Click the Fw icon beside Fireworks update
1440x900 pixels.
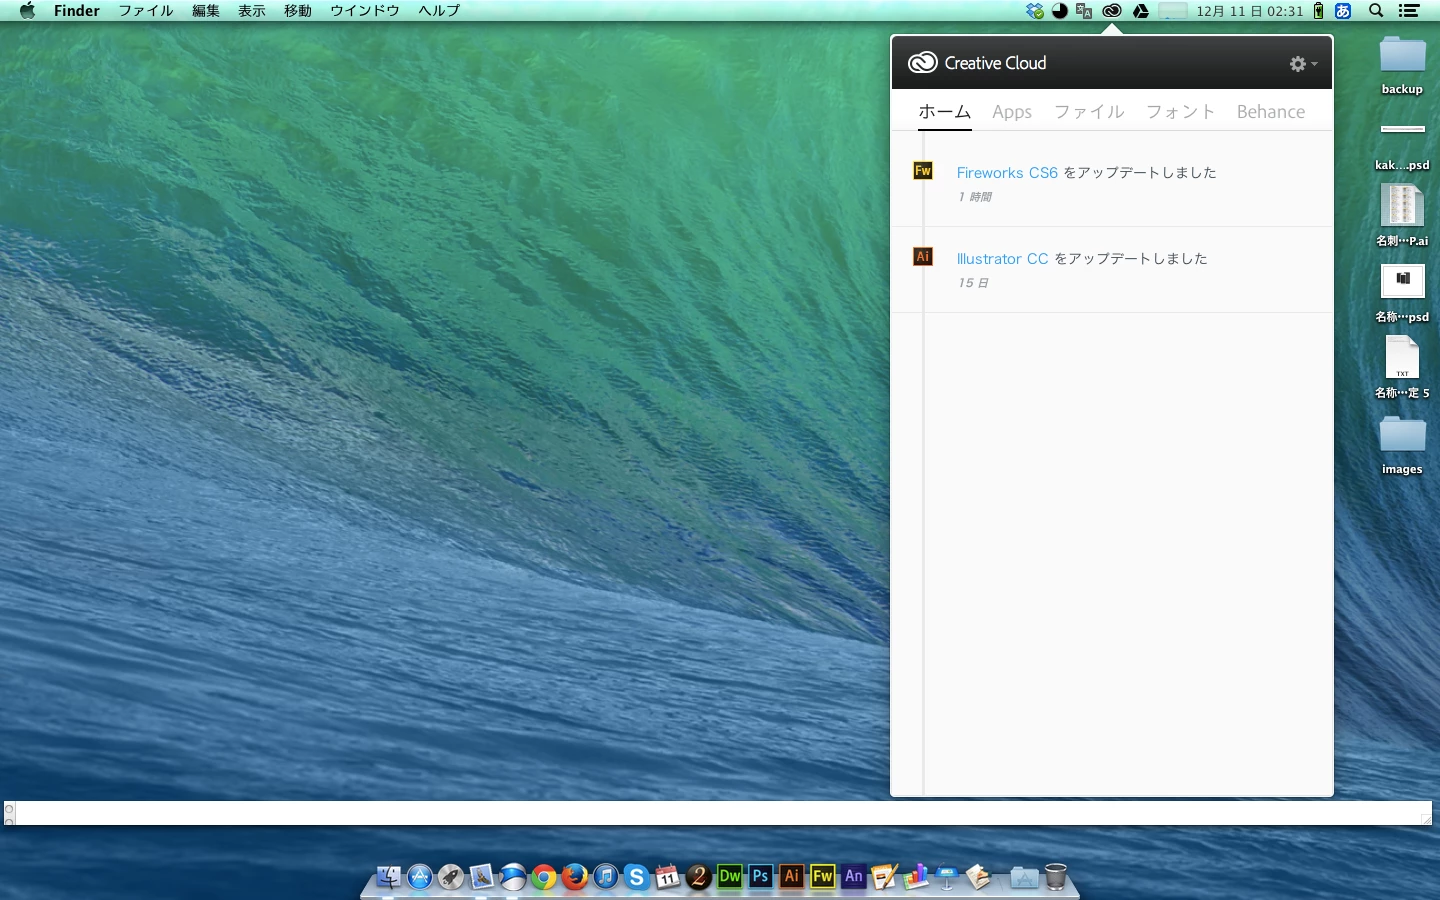[x=923, y=171]
